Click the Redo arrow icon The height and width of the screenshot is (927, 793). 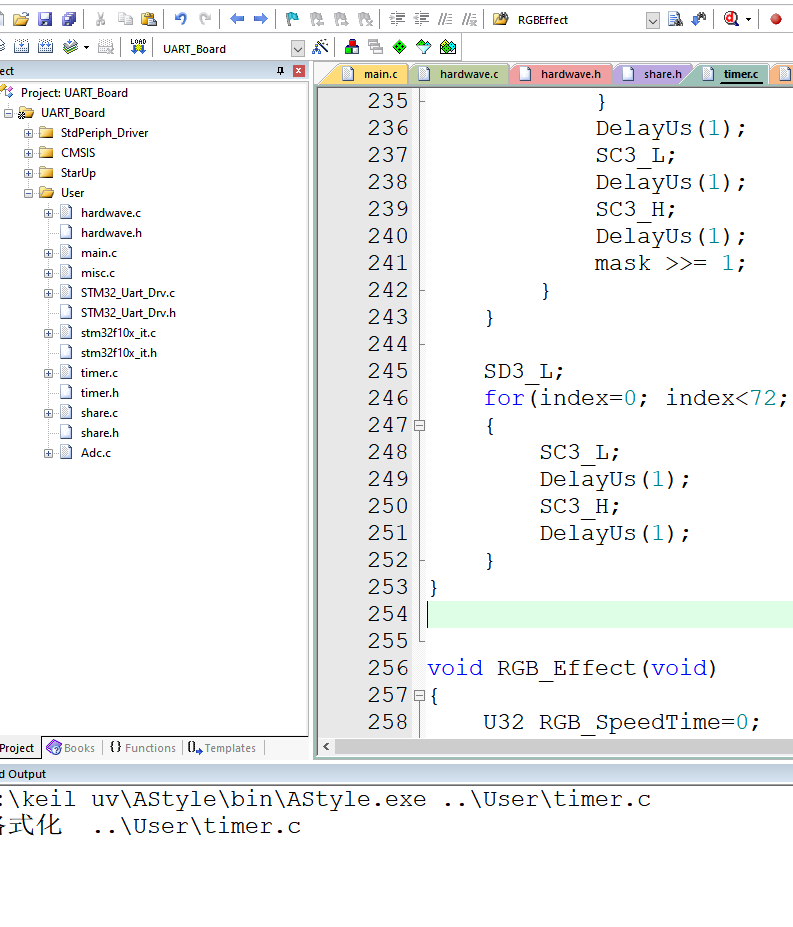coord(205,20)
